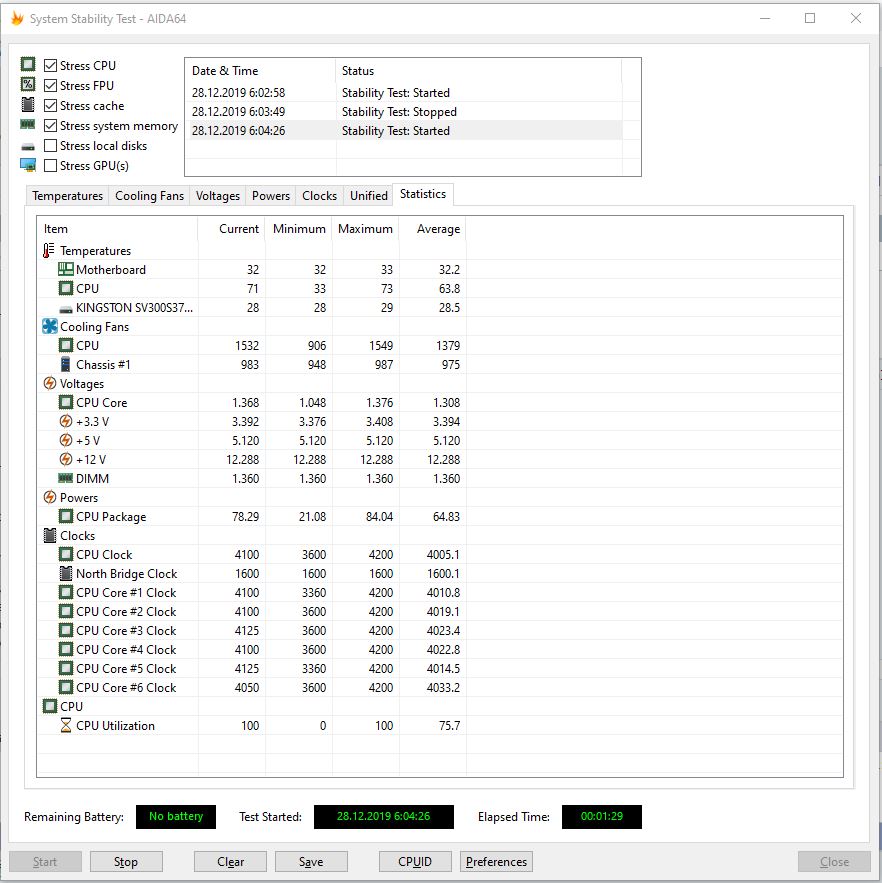
Task: Click the monitor icon beside Stress GPU(s)
Action: click(x=28, y=165)
